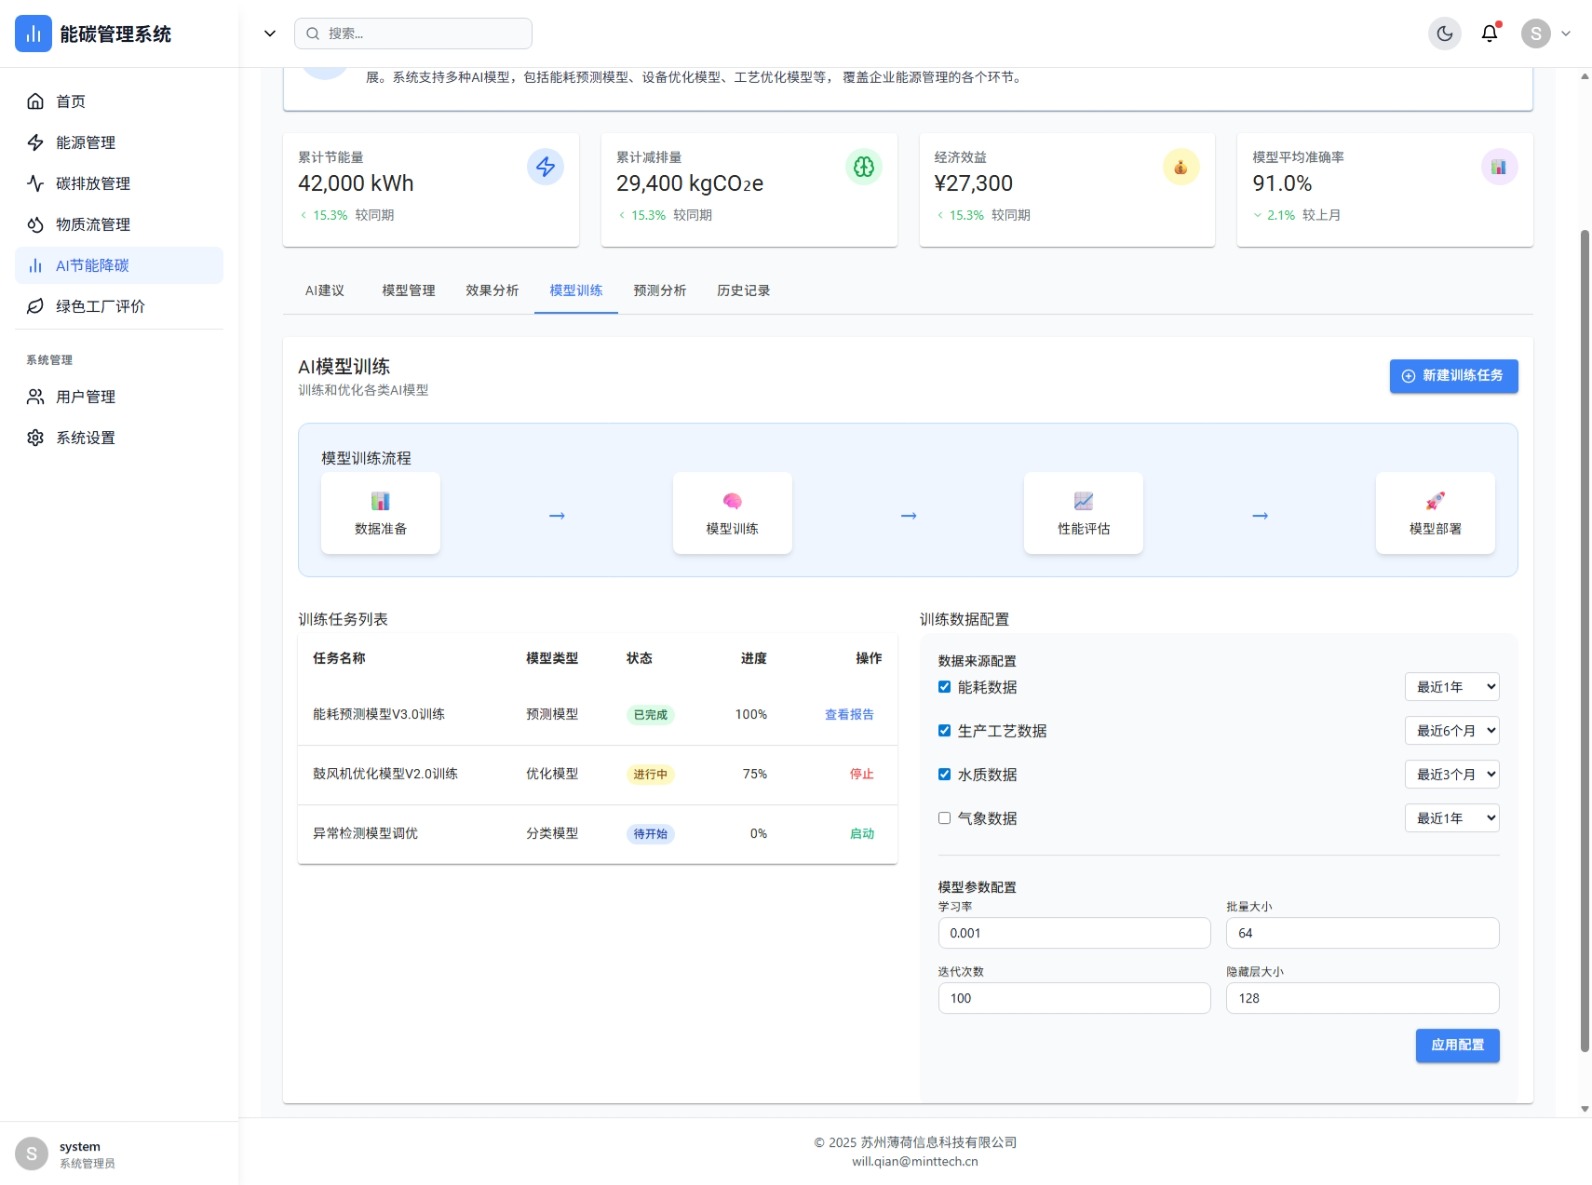Click the 模型部署 rocket step icon

[1435, 501]
